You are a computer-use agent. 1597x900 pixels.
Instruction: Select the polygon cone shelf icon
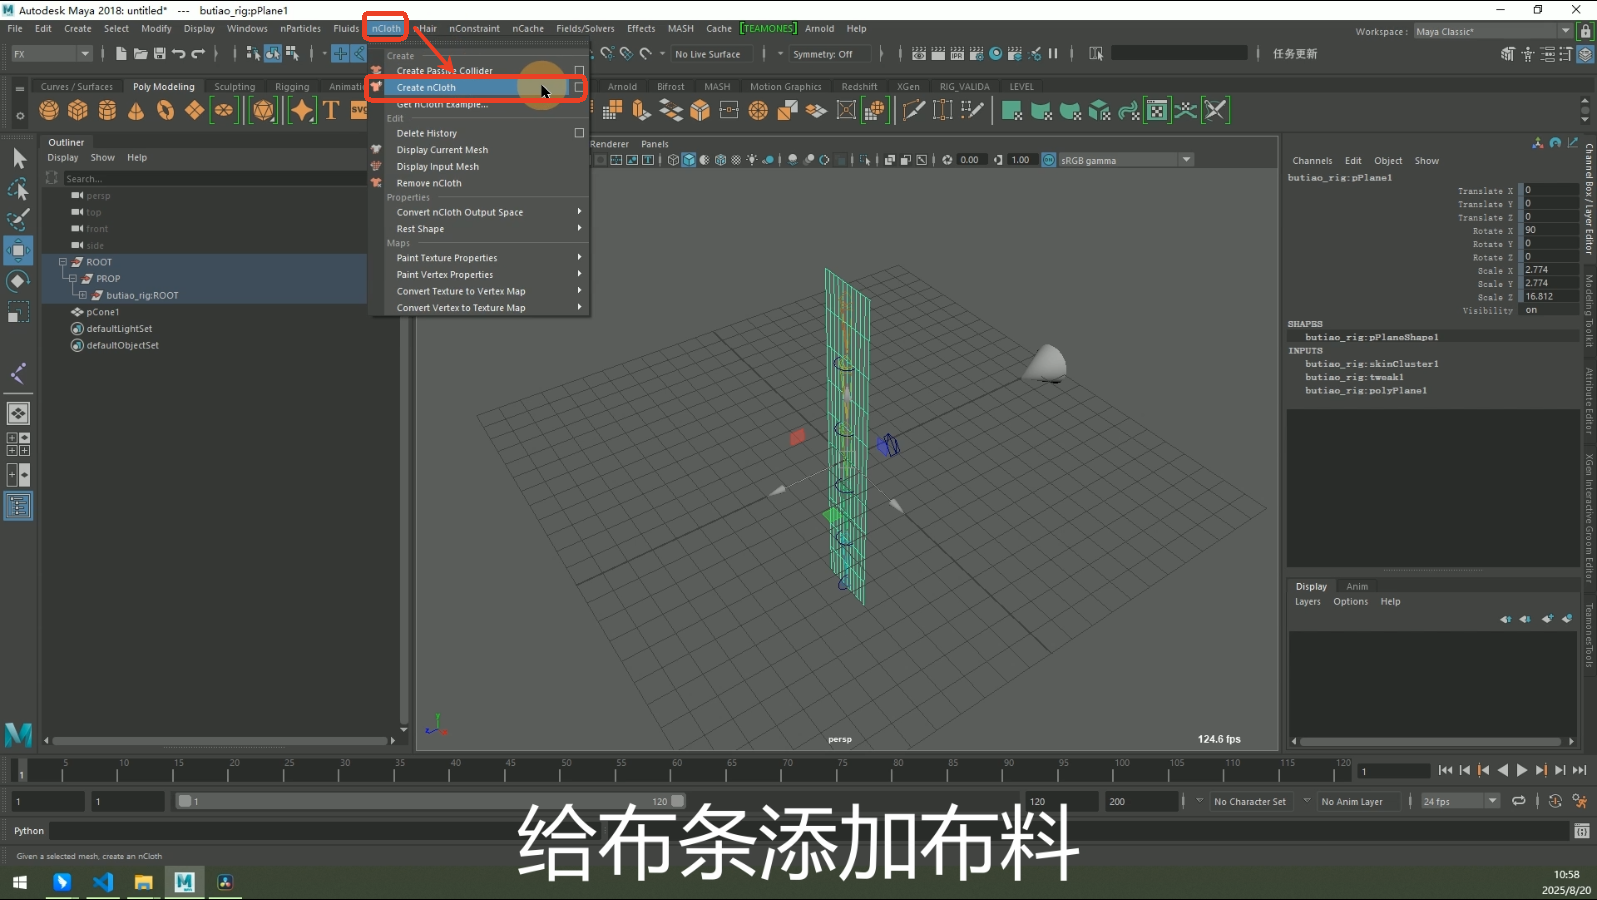click(x=136, y=110)
